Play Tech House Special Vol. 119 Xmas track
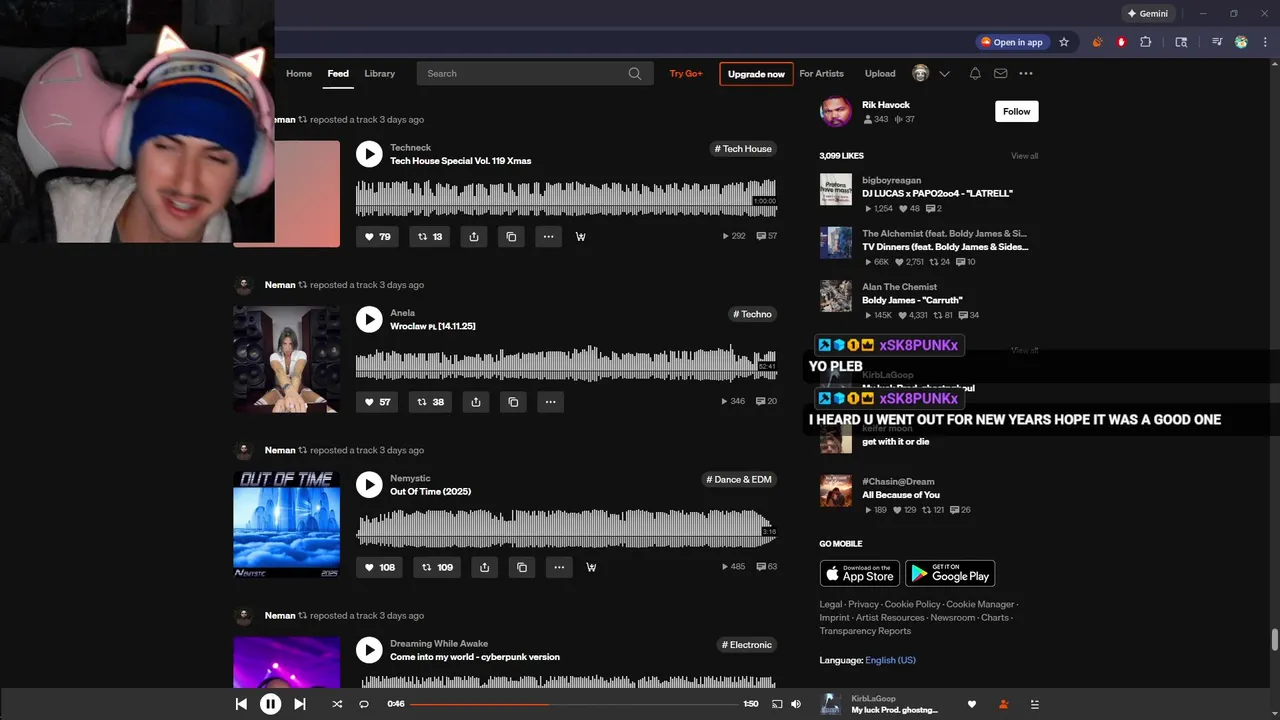The width and height of the screenshot is (1280, 720). [x=369, y=154]
